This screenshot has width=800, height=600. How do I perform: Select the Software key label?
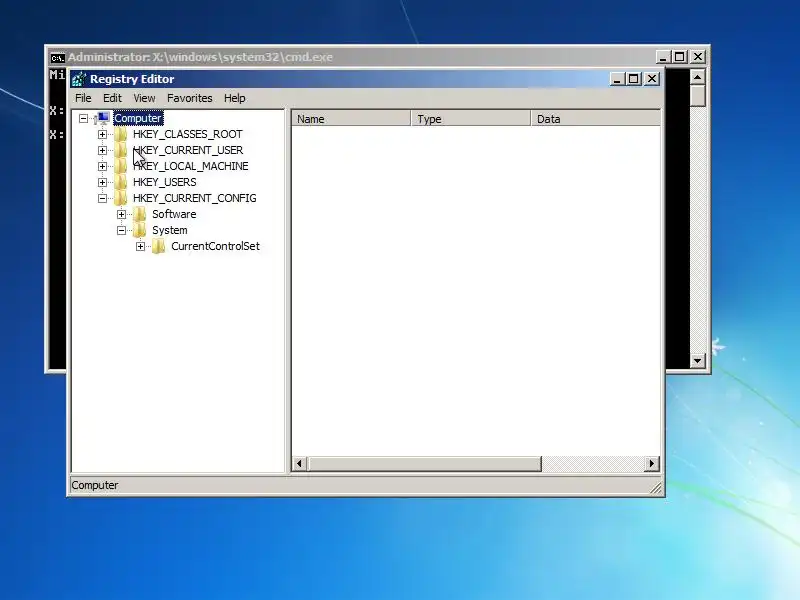pos(174,214)
